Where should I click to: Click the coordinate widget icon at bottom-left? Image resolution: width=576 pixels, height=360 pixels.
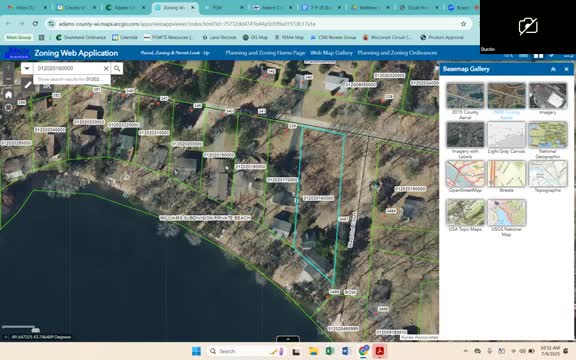[x=5, y=337]
